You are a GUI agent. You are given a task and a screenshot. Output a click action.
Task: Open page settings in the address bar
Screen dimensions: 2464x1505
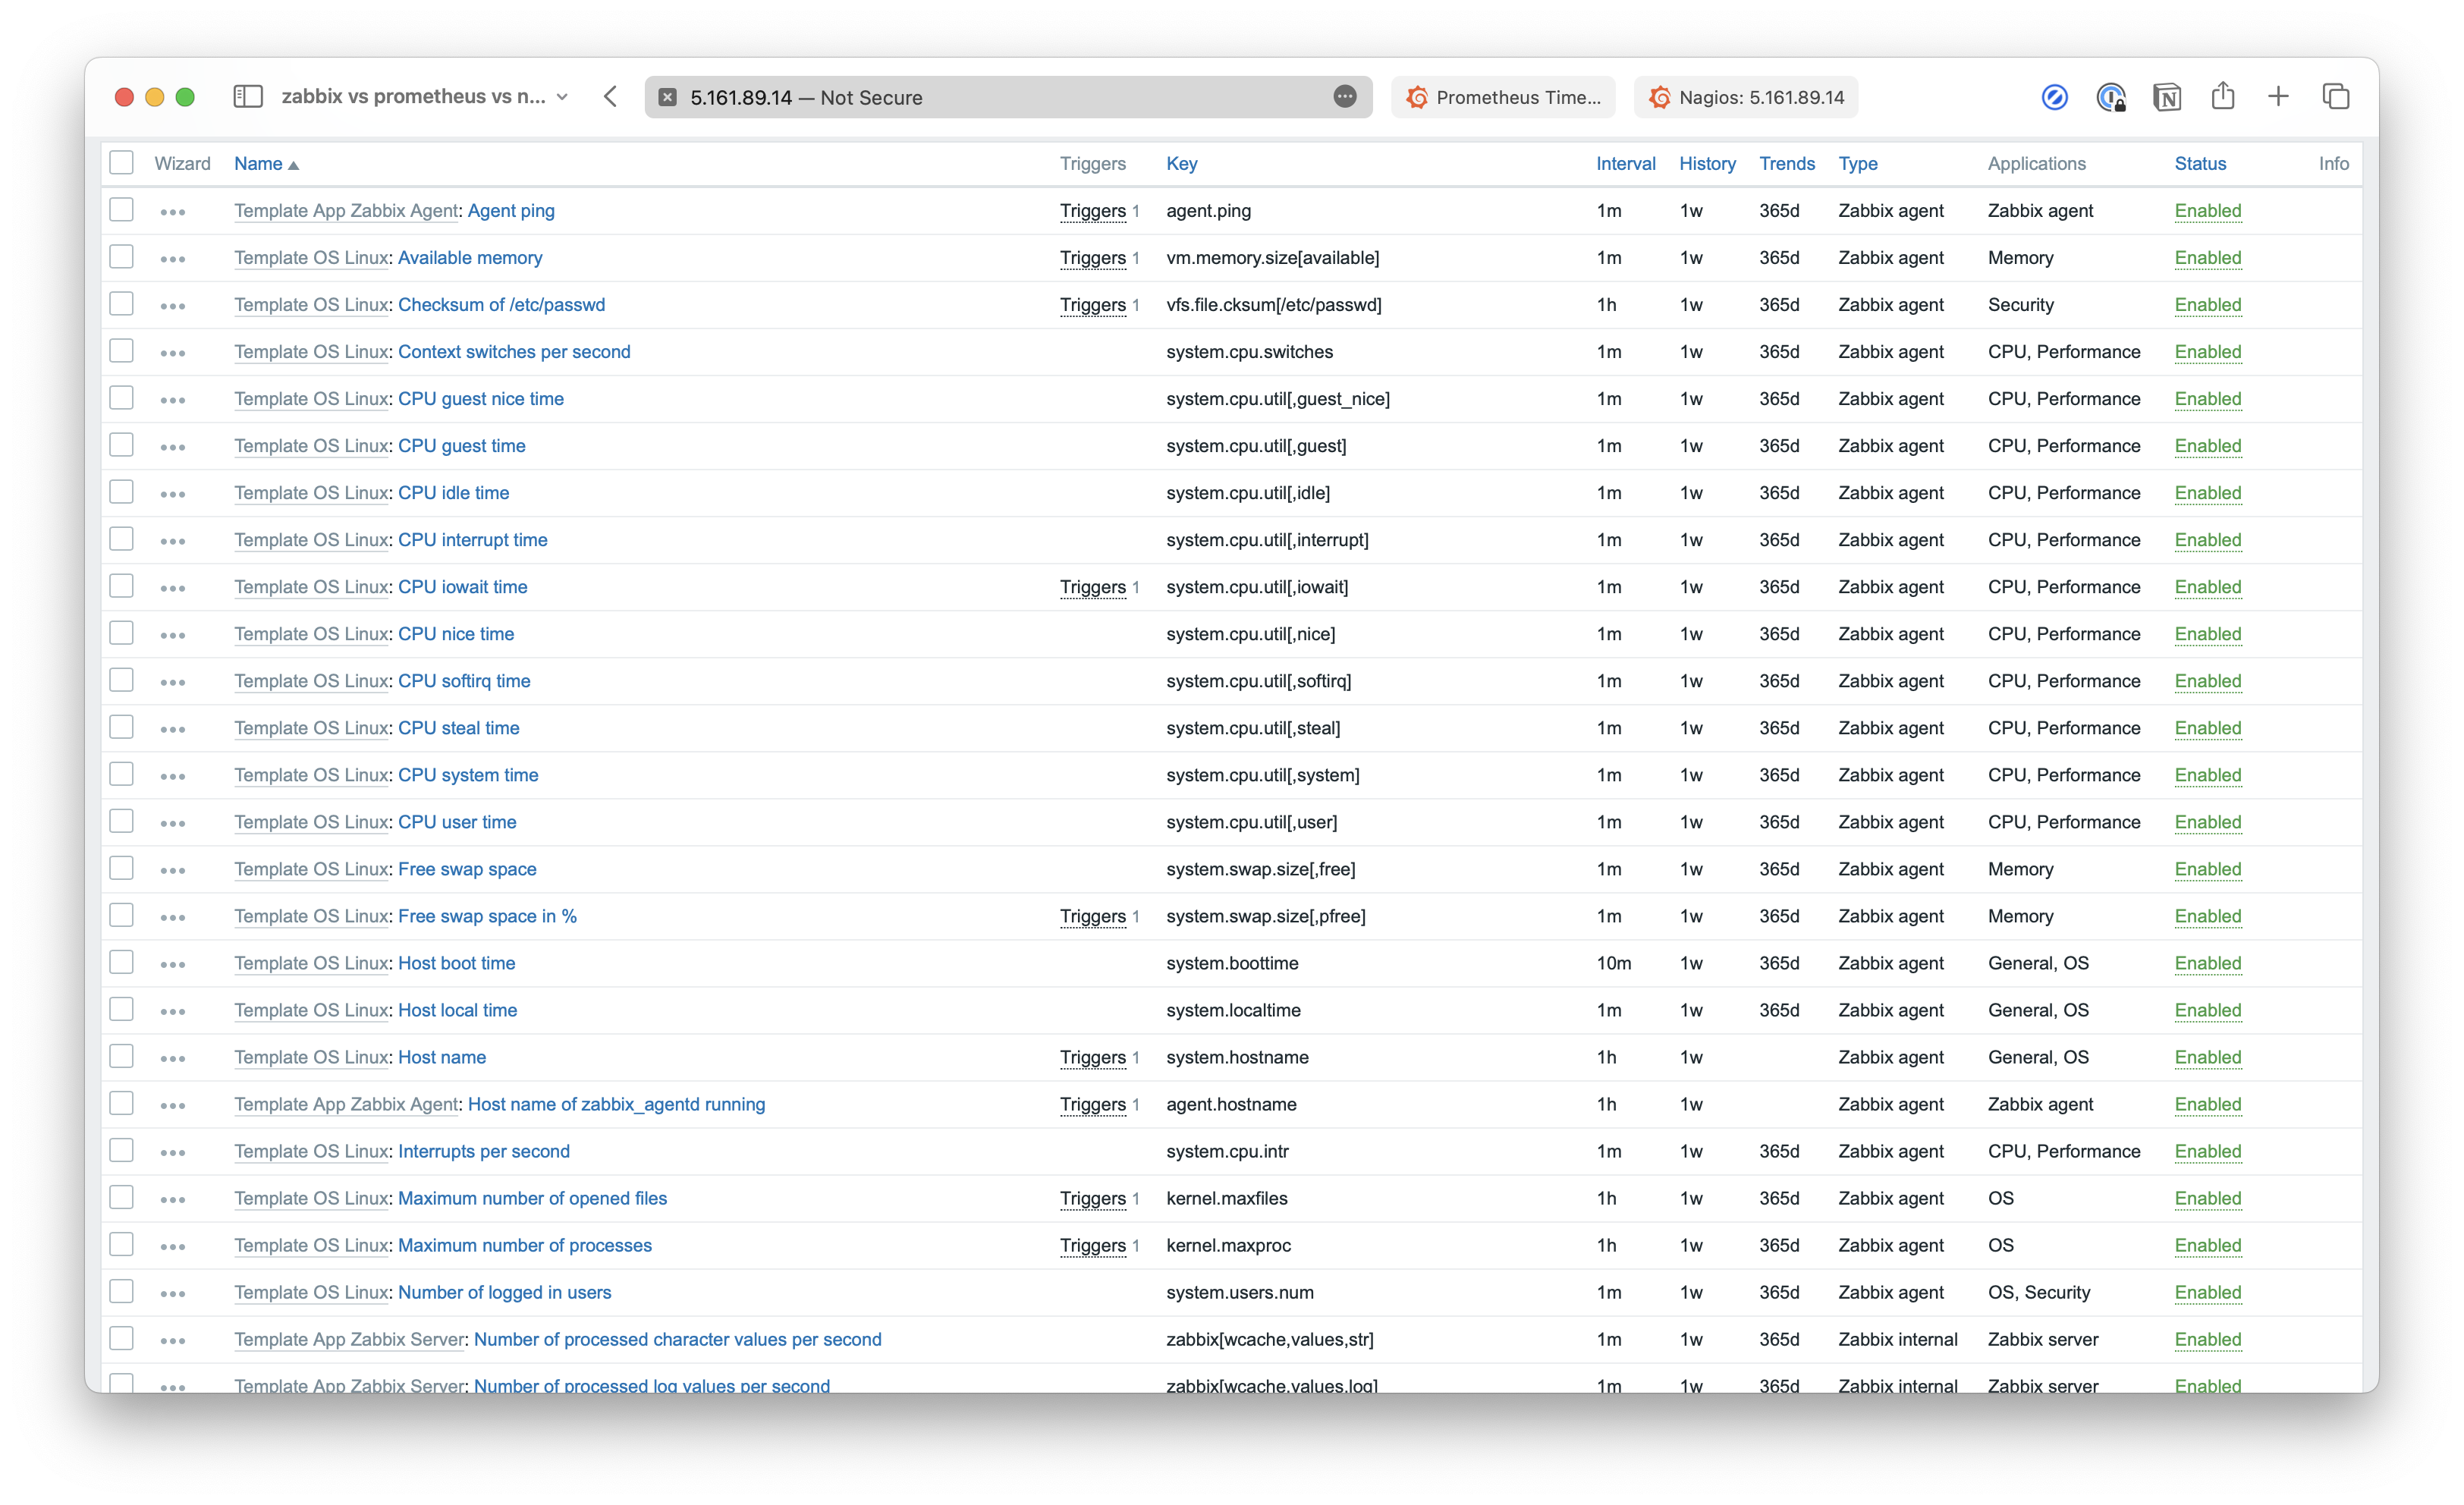coord(1344,97)
